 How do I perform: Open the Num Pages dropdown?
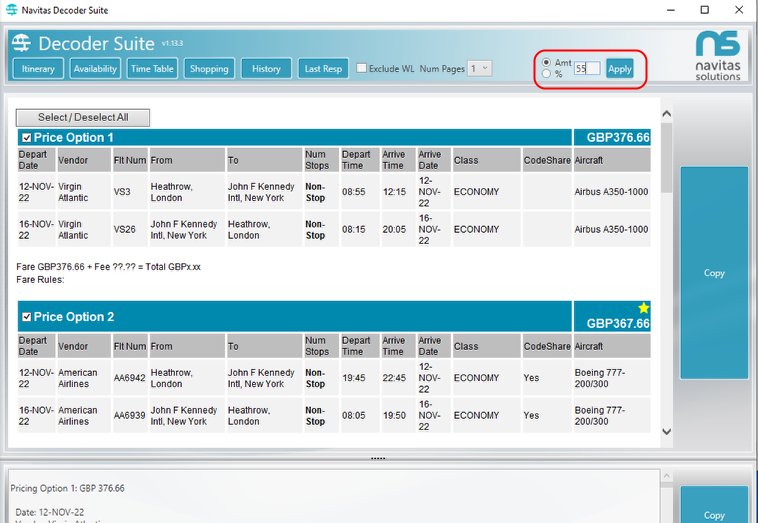pyautogui.click(x=480, y=68)
